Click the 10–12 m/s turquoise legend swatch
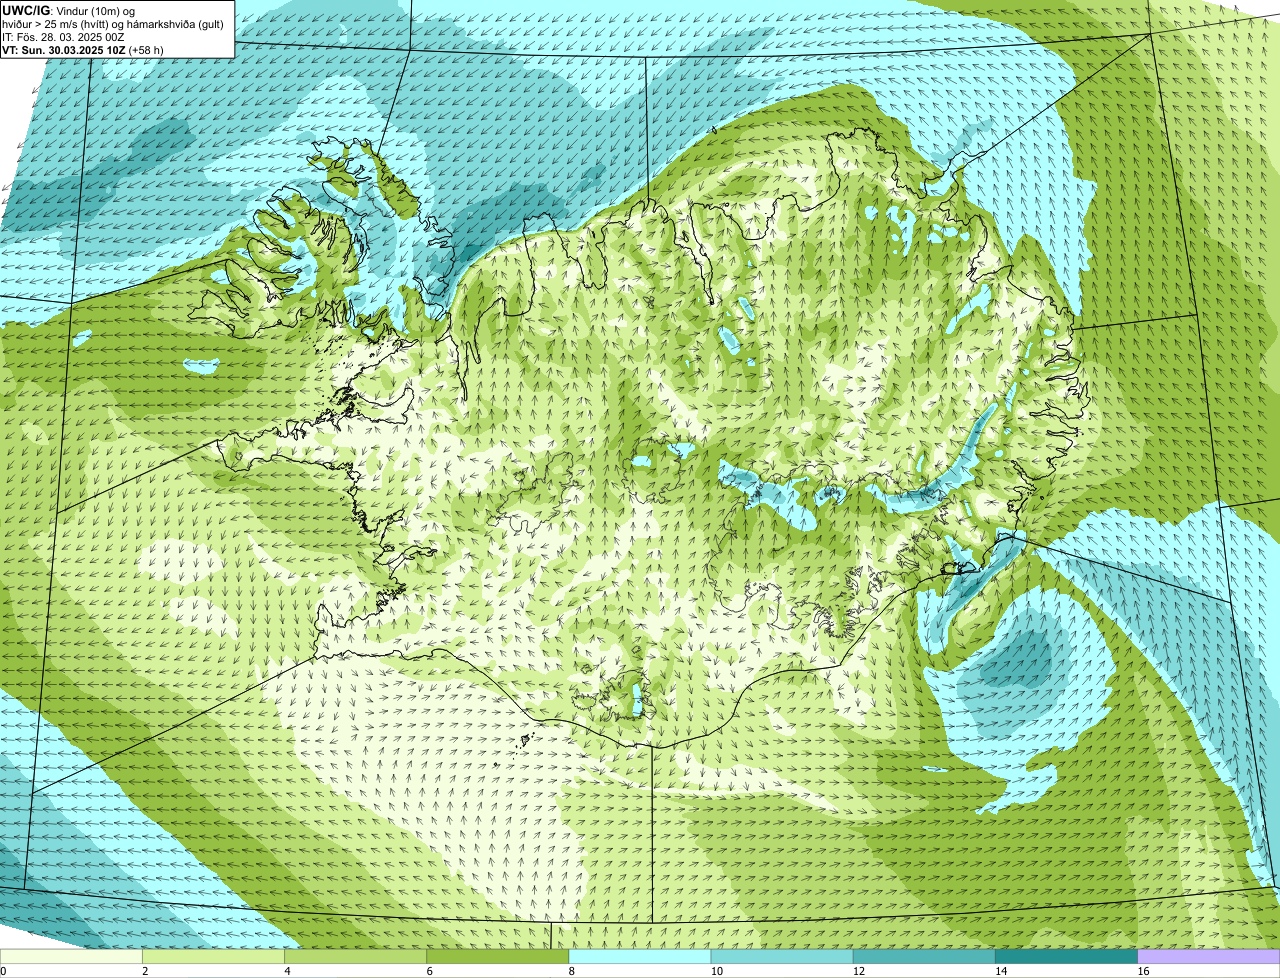 point(782,957)
